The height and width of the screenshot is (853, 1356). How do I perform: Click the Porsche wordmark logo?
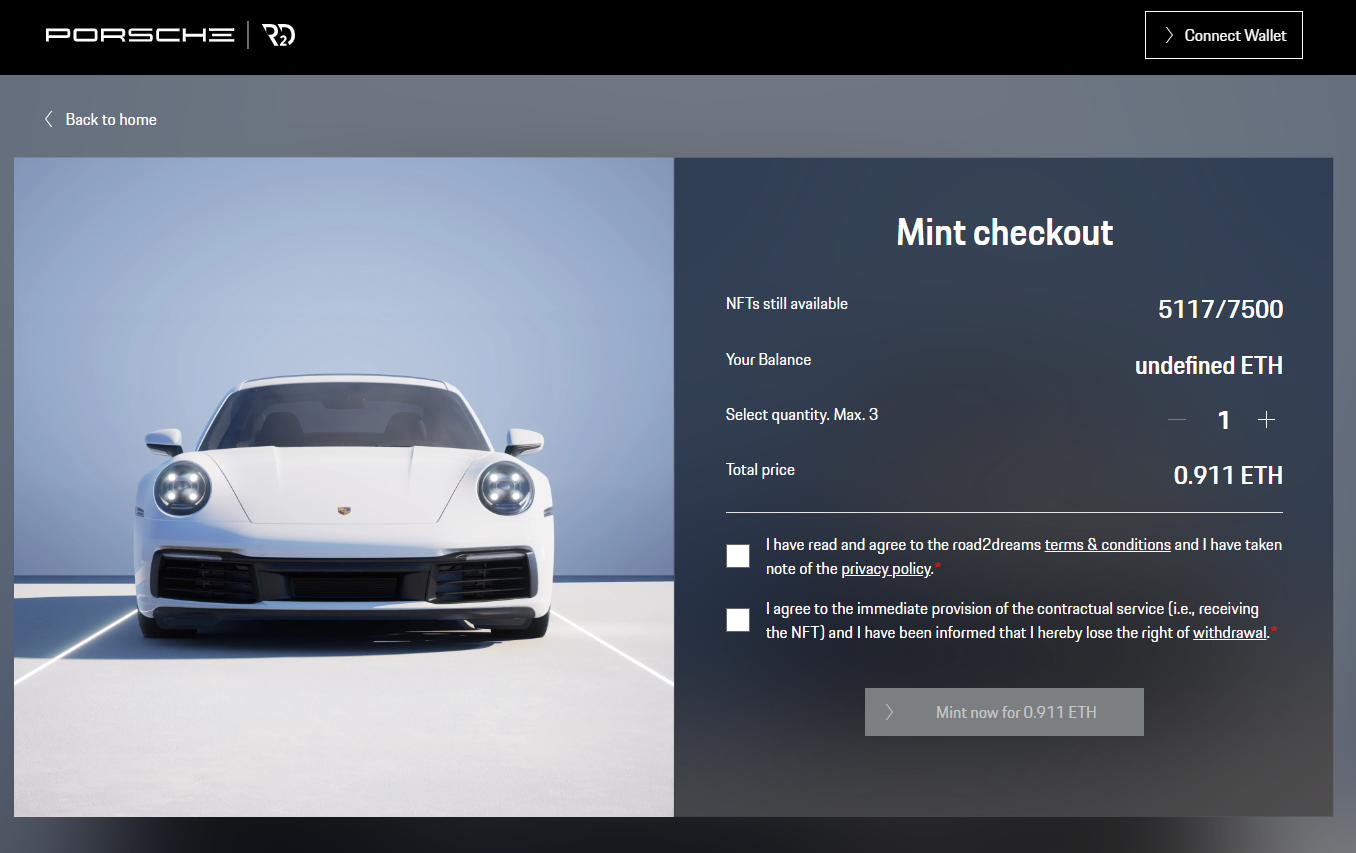pyautogui.click(x=140, y=35)
